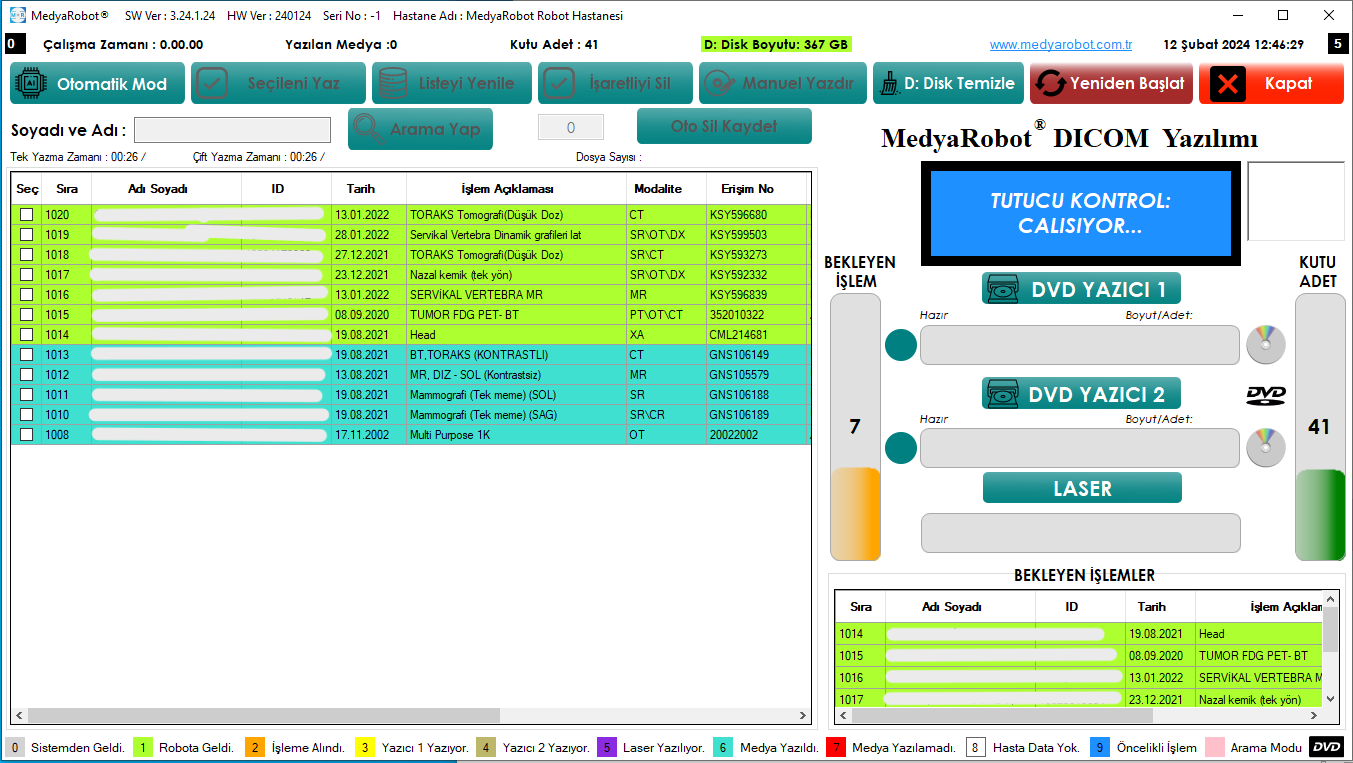Click the green Kutu Adet level bar
1353x763 pixels.
[1320, 515]
